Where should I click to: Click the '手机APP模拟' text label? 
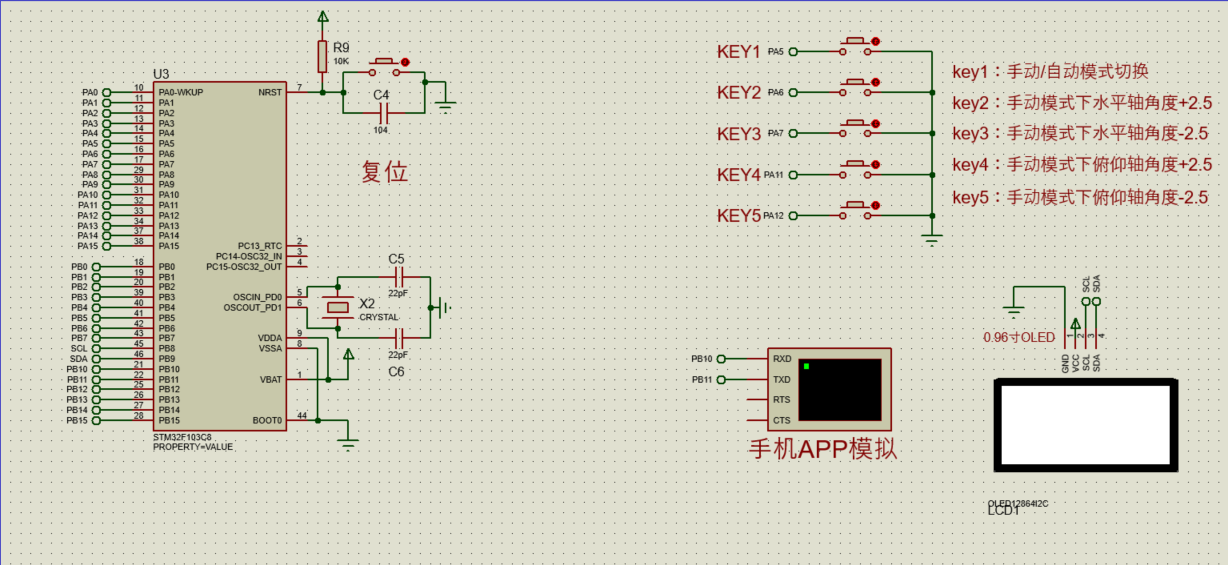tap(822, 450)
